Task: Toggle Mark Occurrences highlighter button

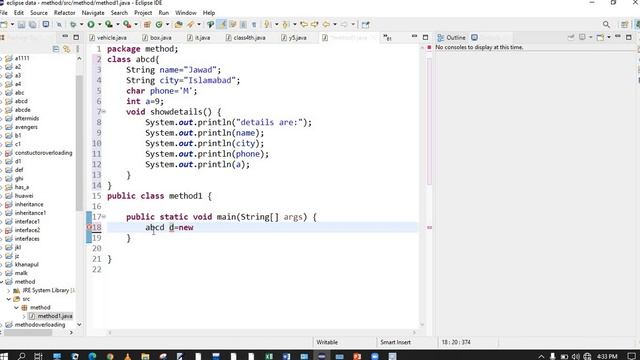Action: 222,24
